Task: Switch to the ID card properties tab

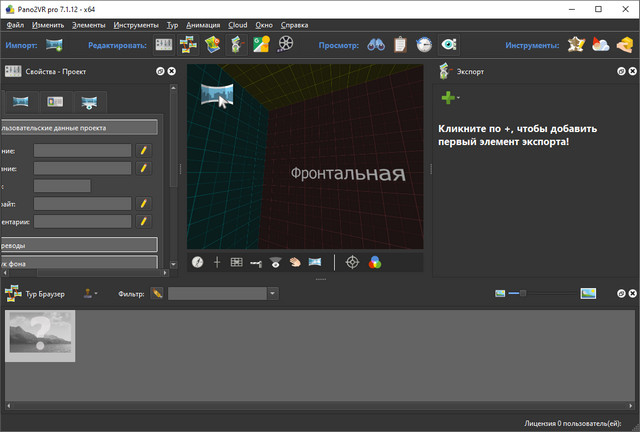Action: click(x=55, y=102)
